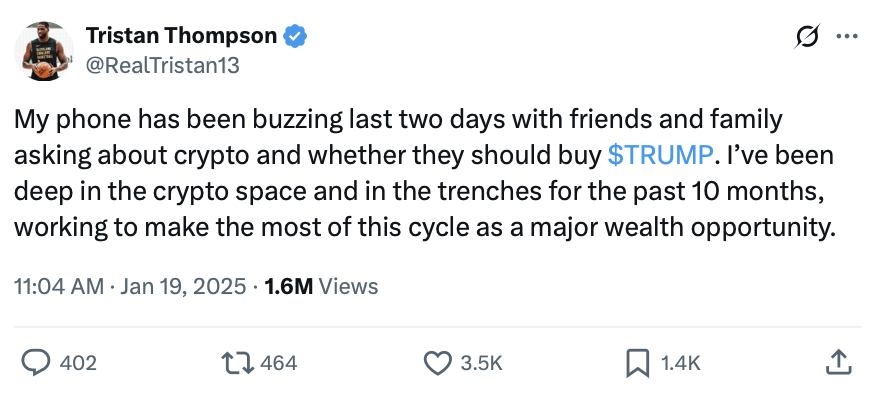Repost using the retweet arrows icon
The image size is (885, 393).
[239, 363]
